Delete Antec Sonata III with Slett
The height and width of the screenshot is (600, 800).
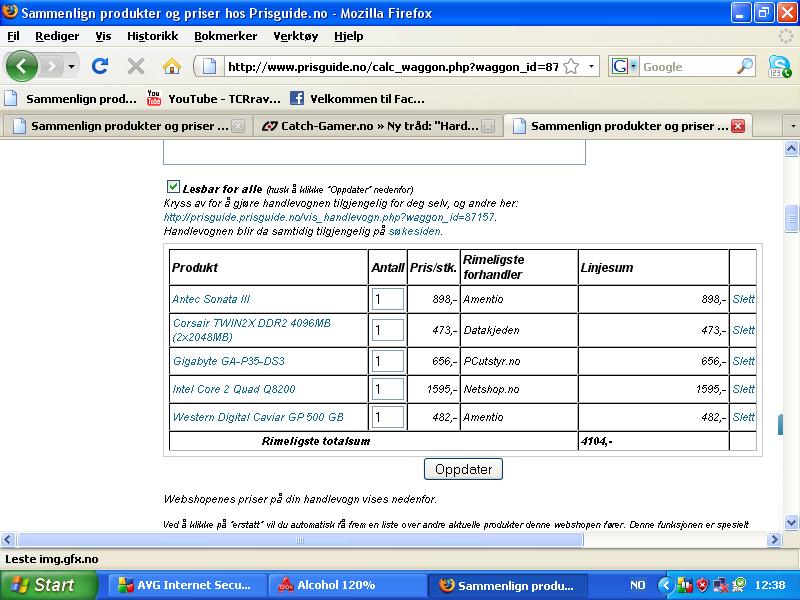tap(743, 299)
